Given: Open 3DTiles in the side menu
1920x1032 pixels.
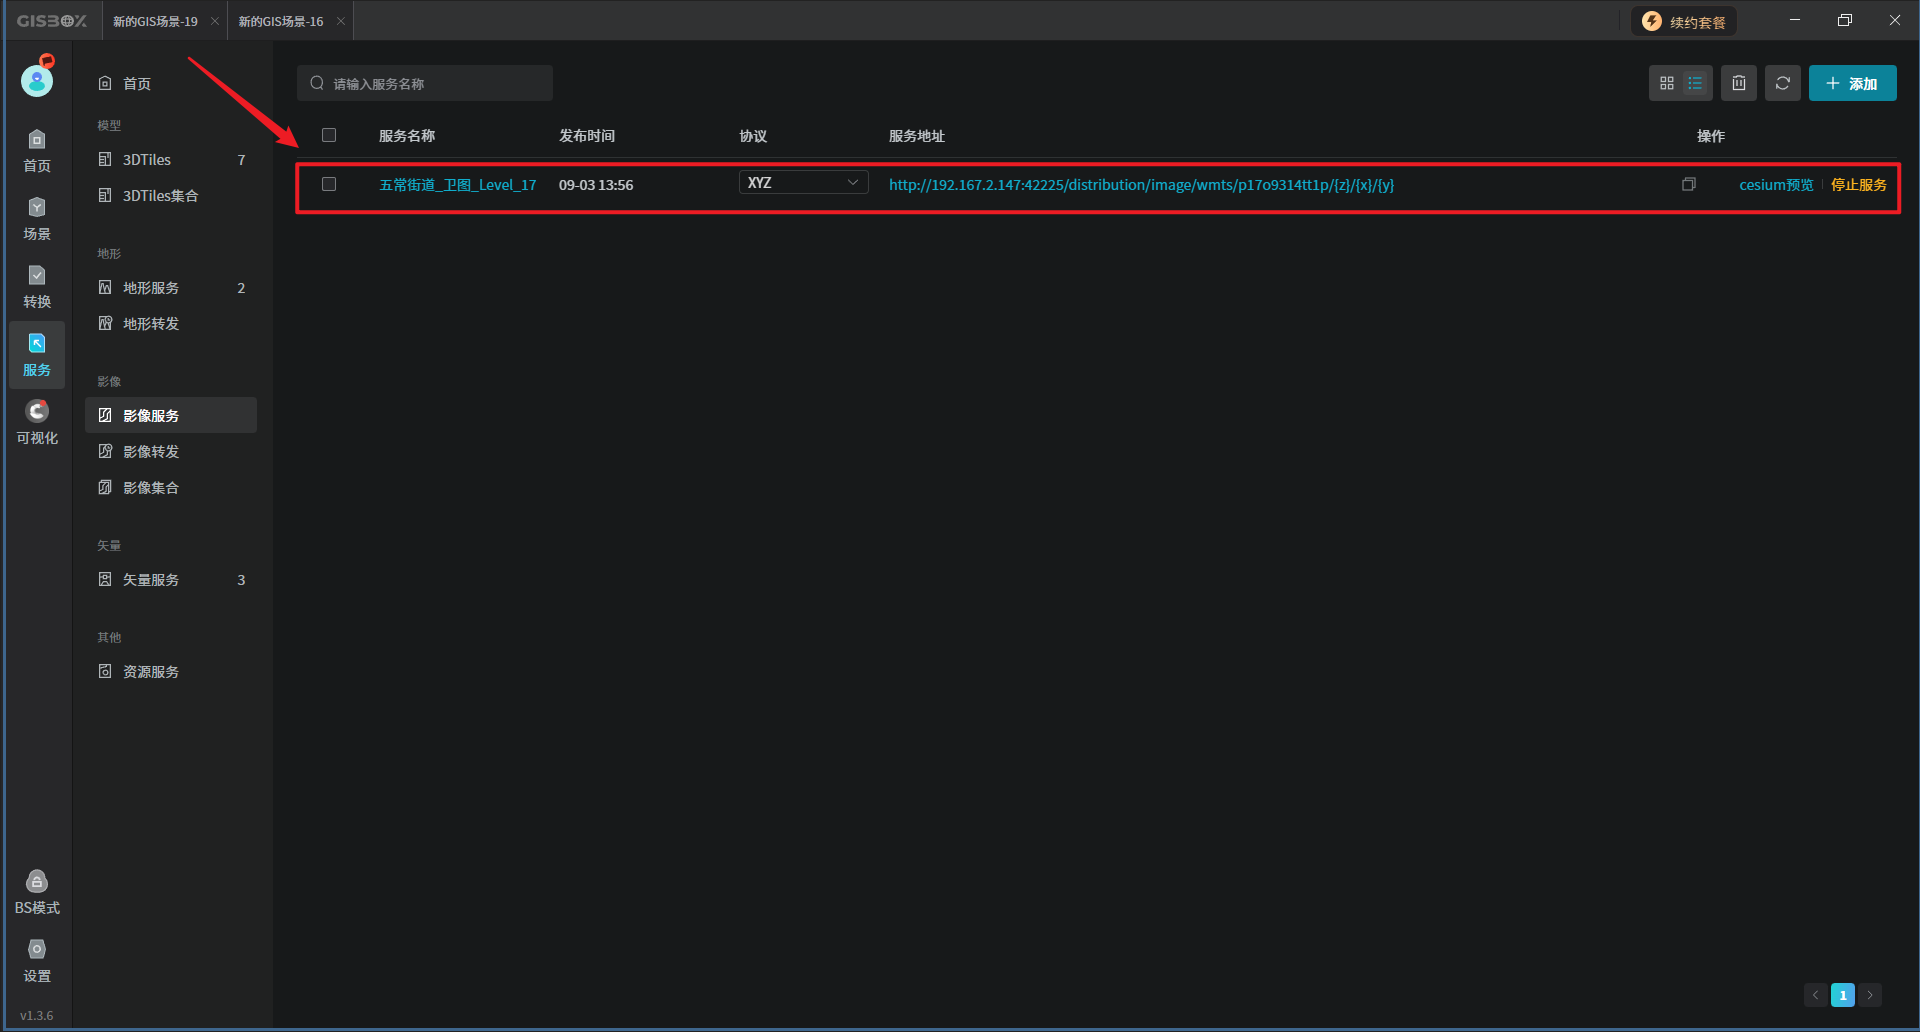Looking at the screenshot, I should tap(147, 160).
